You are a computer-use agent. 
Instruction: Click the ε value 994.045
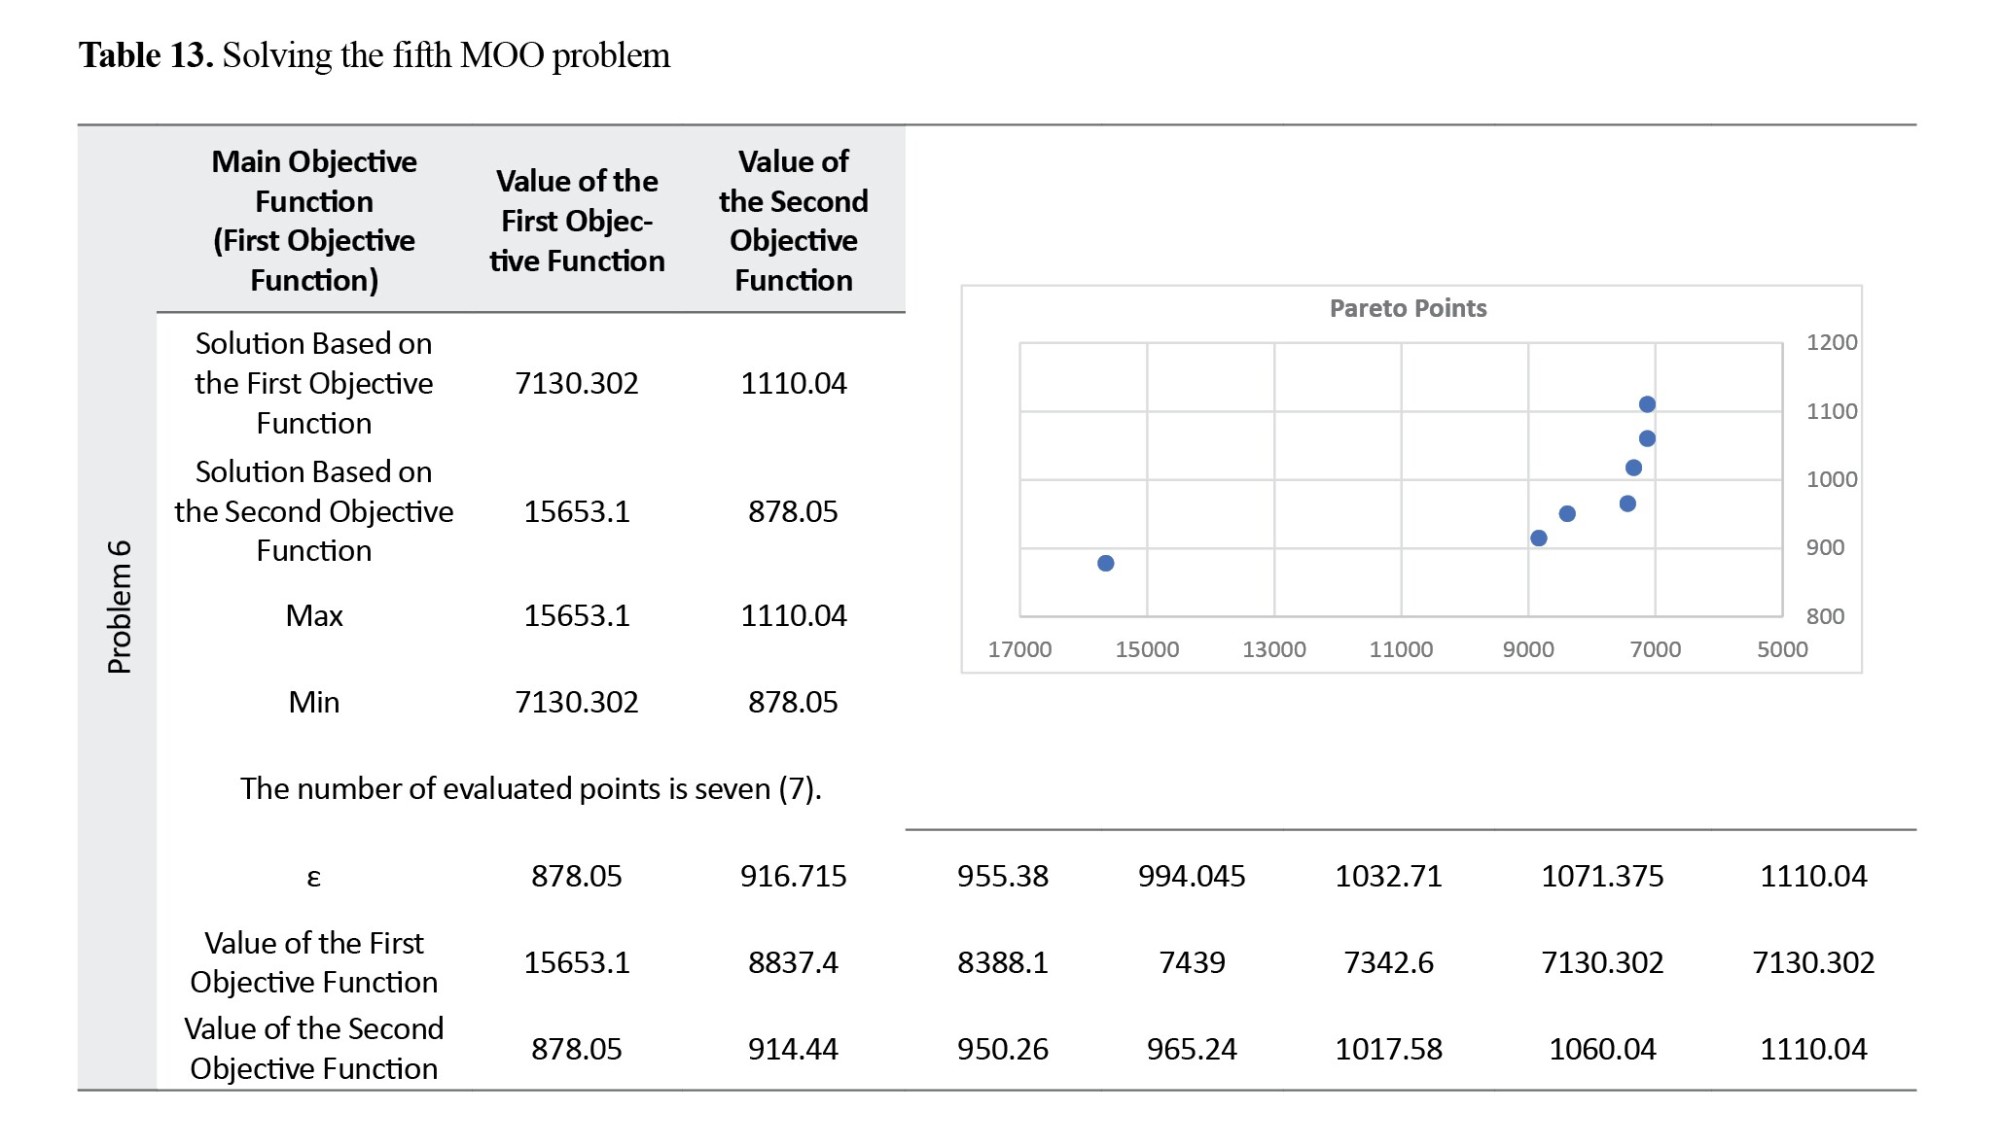1192,876
